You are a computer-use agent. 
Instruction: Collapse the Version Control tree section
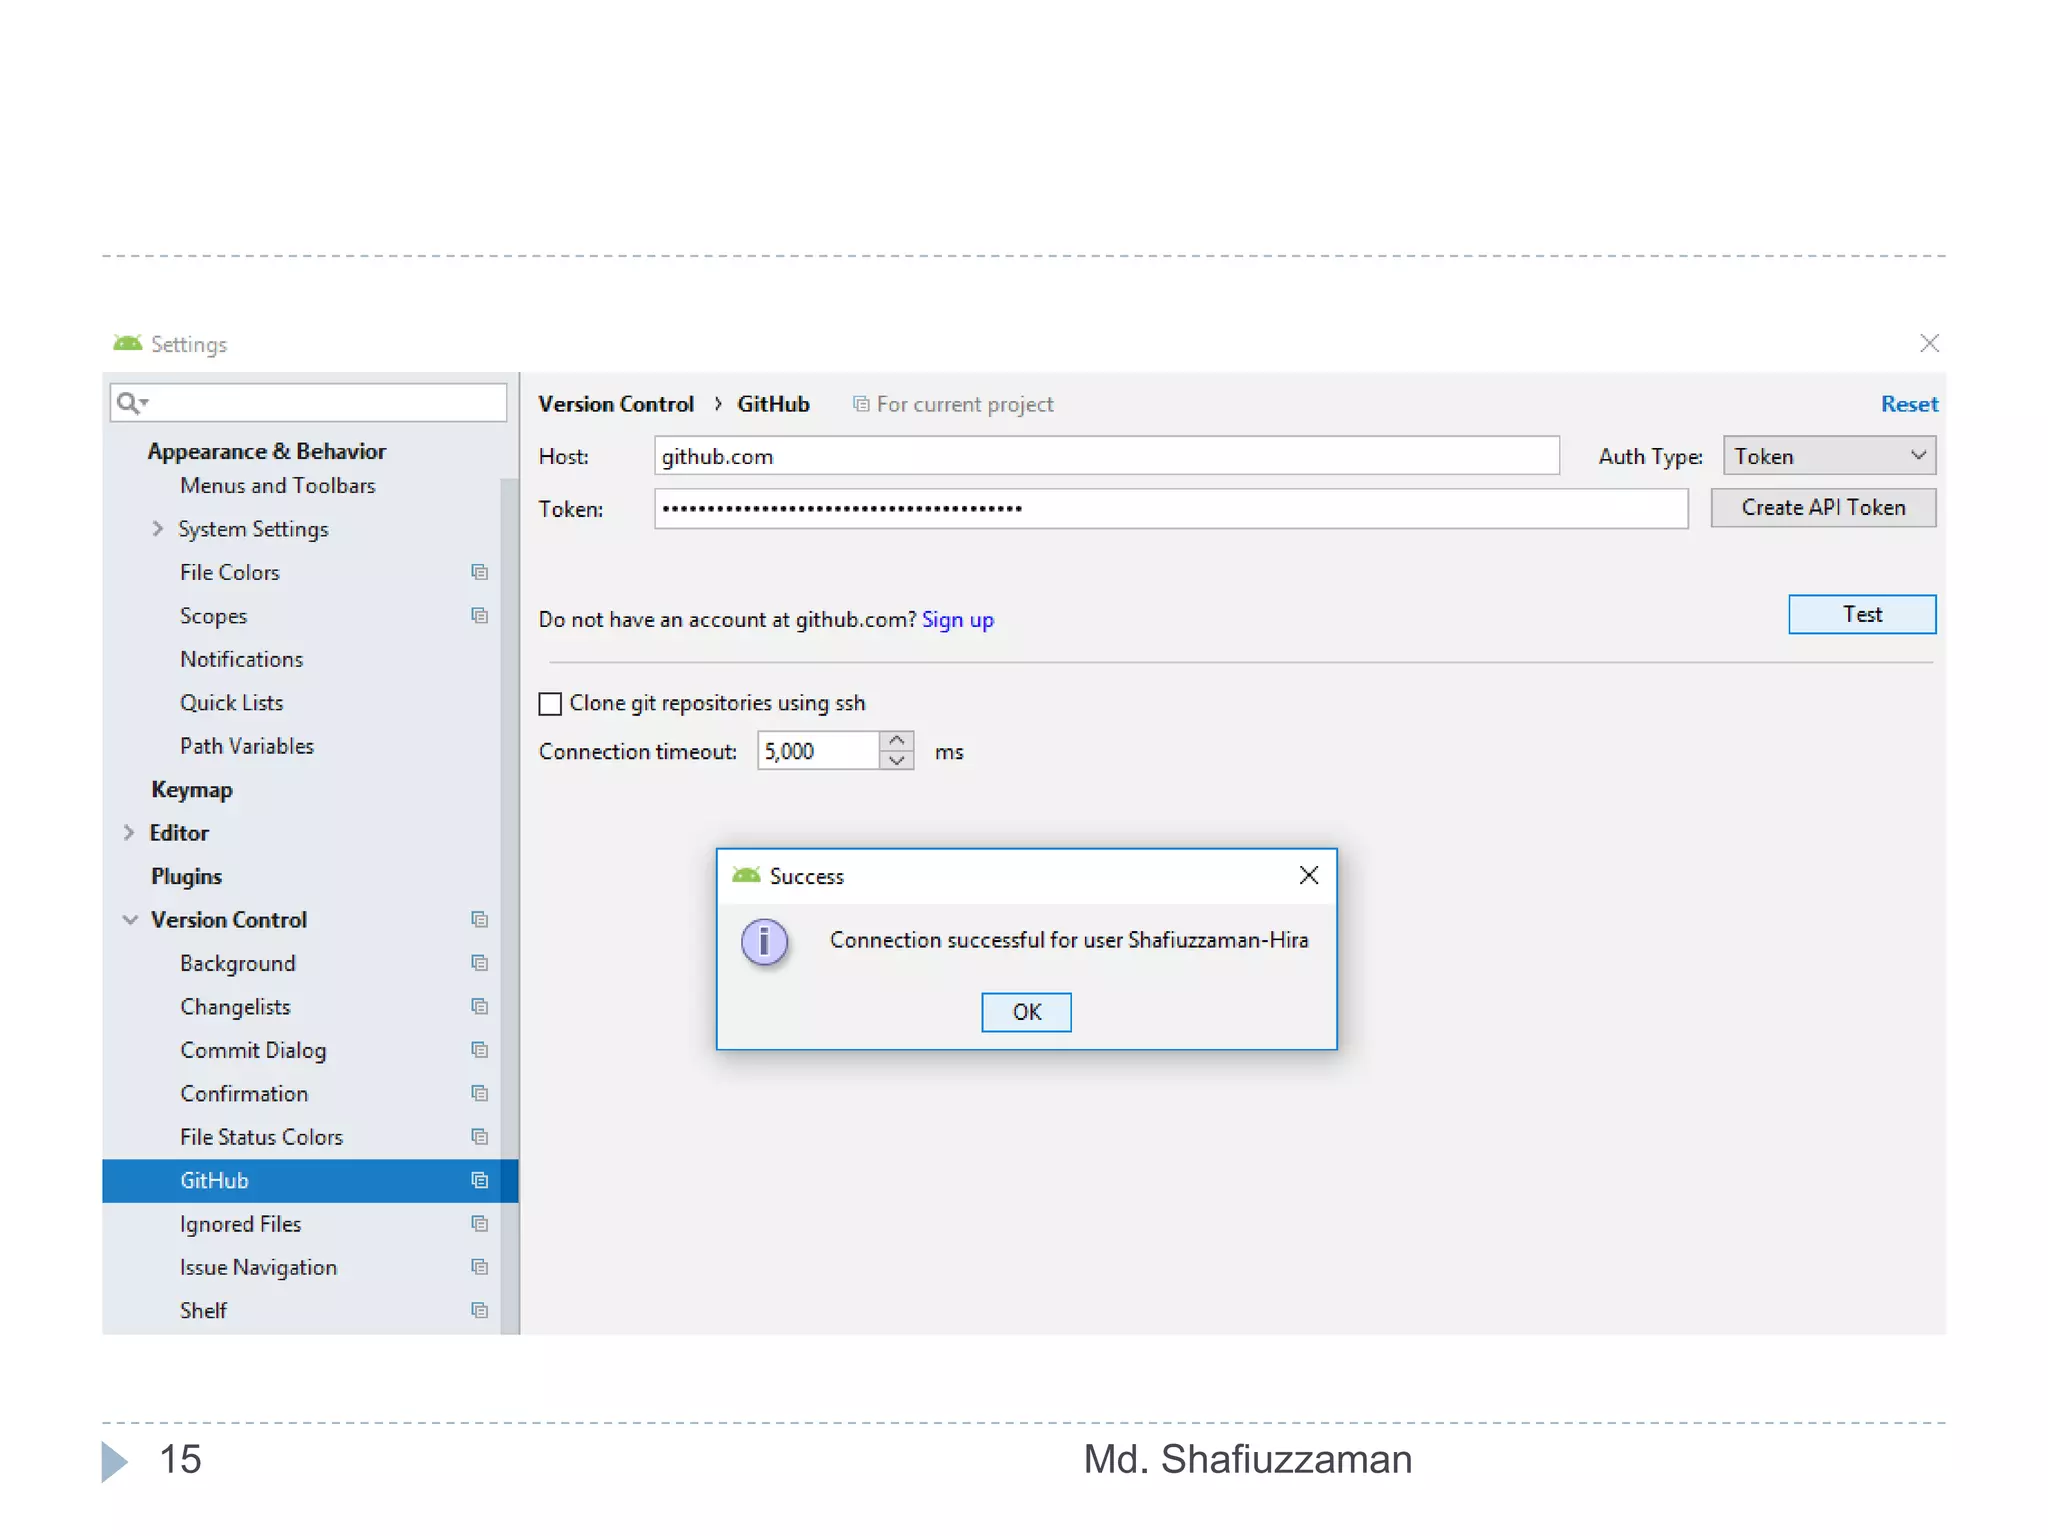click(130, 919)
